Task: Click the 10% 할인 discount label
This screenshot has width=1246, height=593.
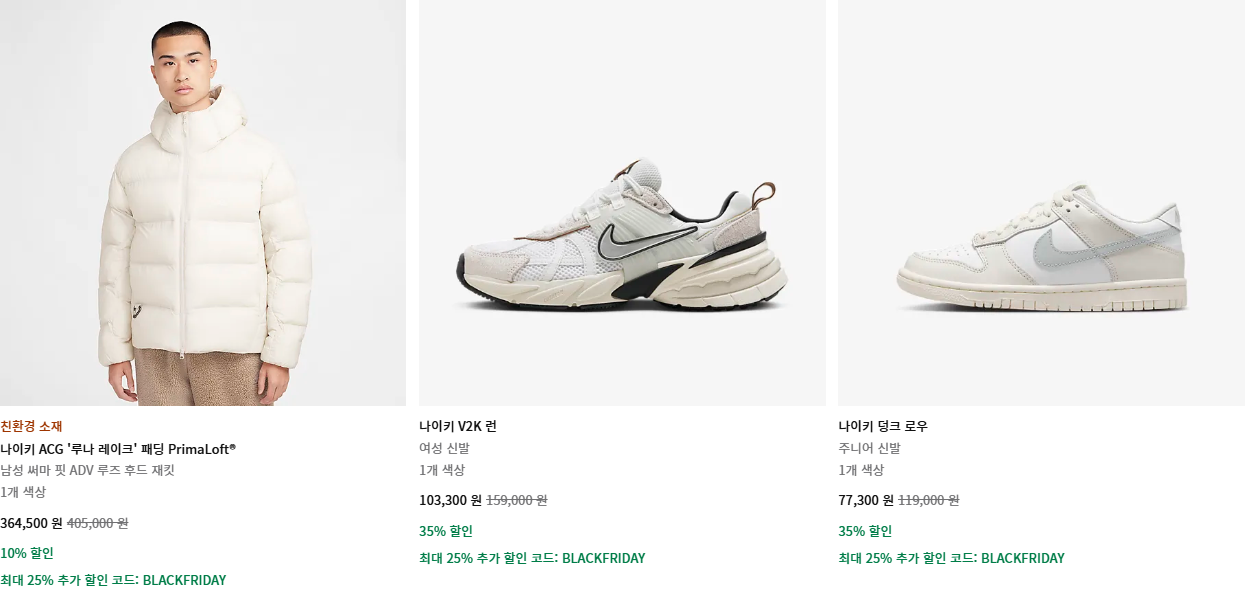Action: click(27, 553)
